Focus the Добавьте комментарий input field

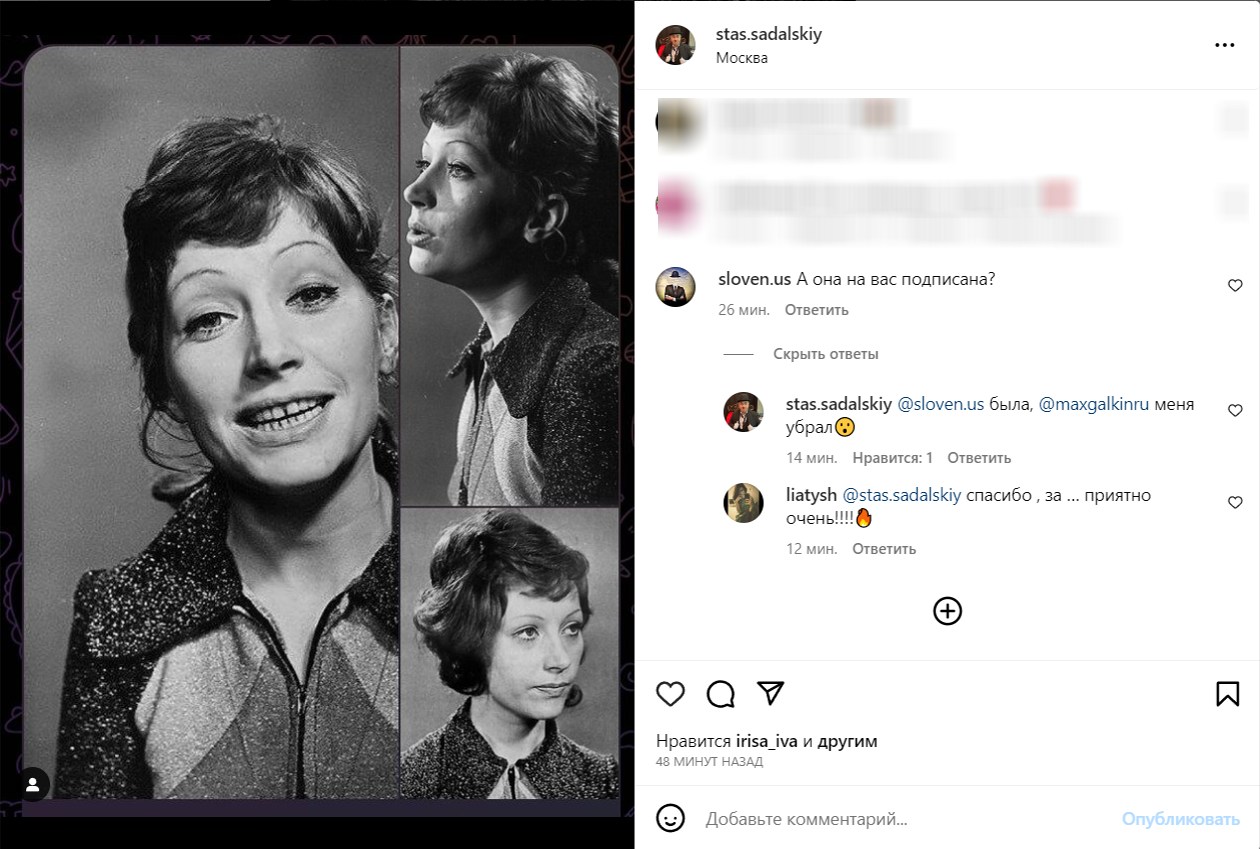900,819
